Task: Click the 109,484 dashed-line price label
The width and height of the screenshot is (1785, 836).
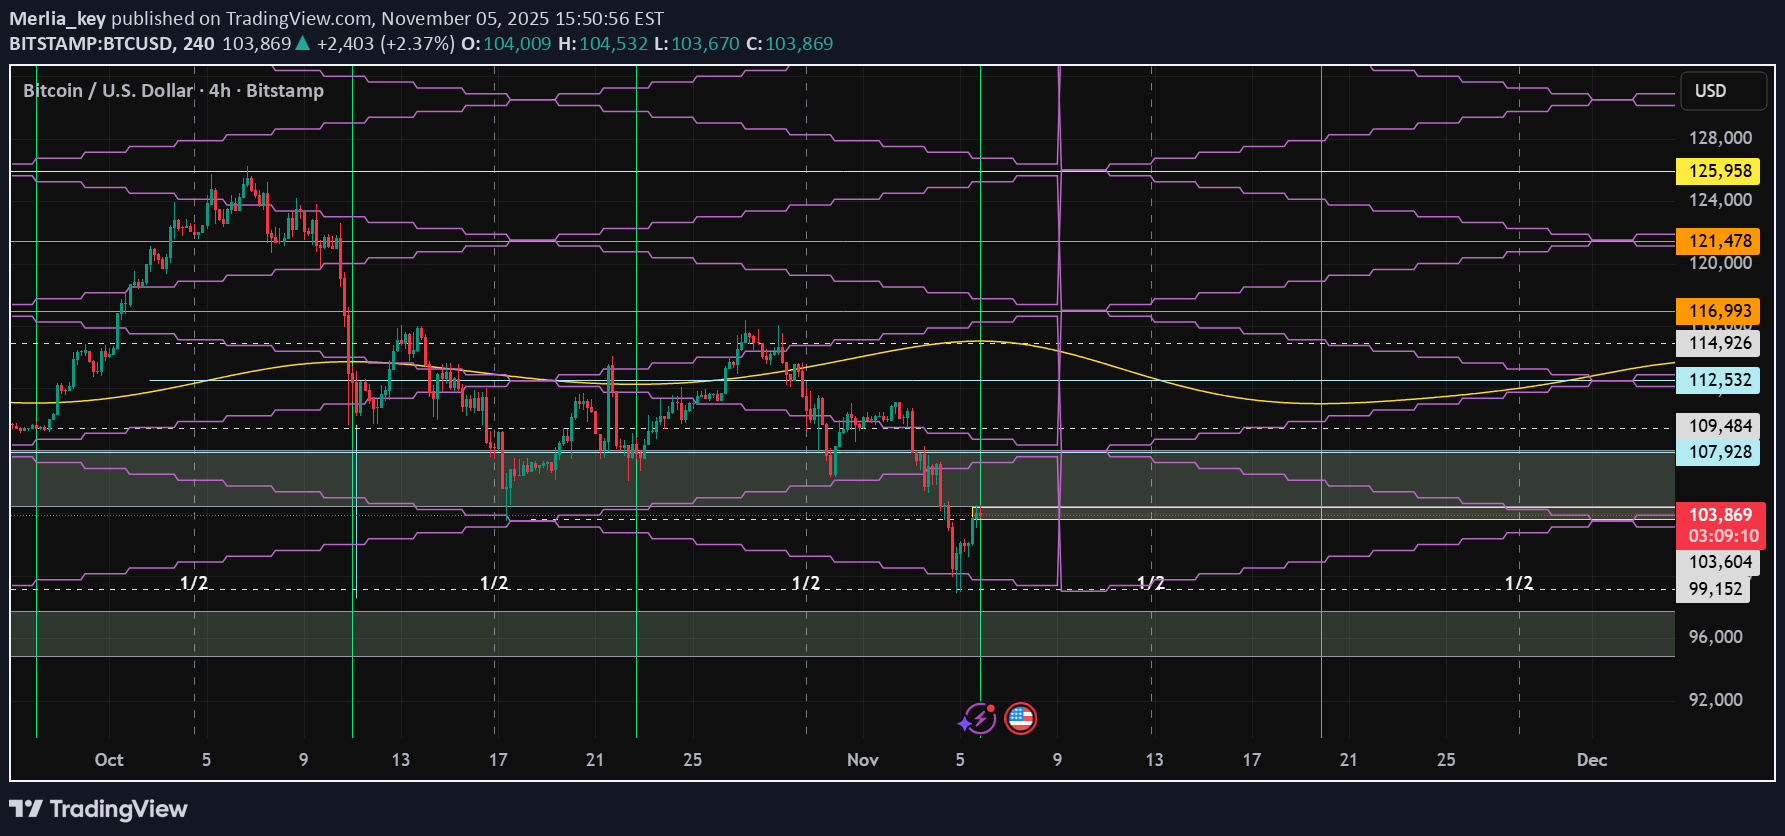Action: pyautogui.click(x=1719, y=426)
